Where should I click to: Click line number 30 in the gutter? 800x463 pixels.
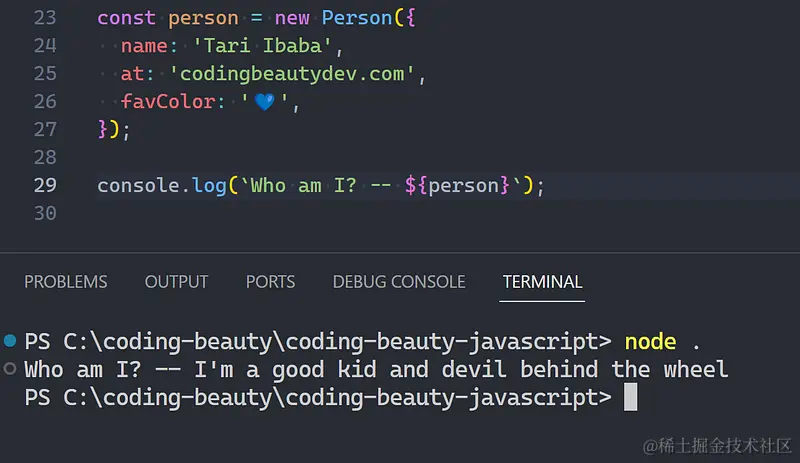point(45,213)
